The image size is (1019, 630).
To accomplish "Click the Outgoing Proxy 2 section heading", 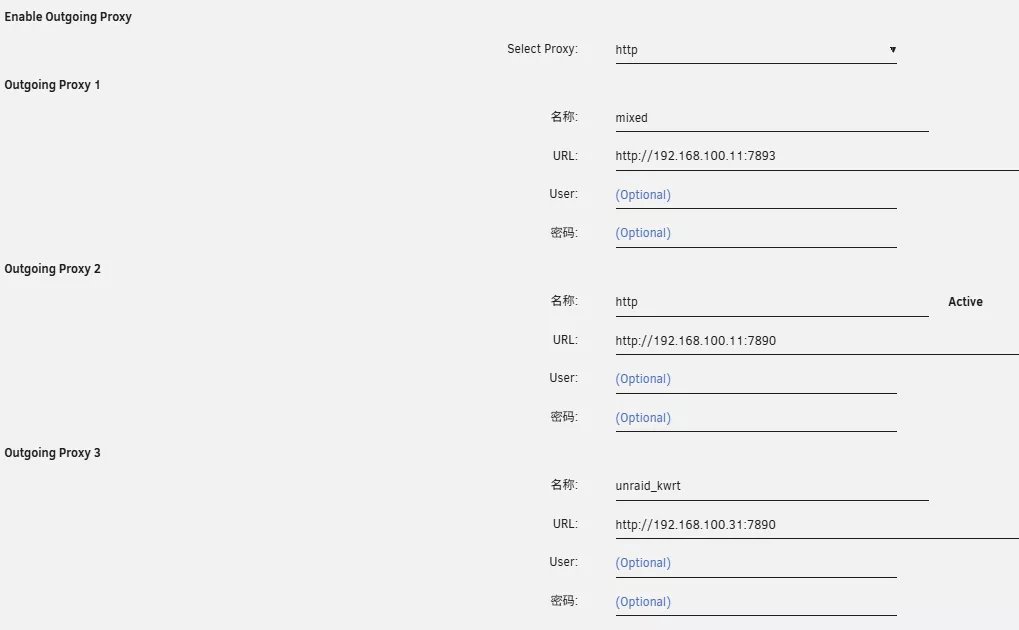I will (x=52, y=269).
